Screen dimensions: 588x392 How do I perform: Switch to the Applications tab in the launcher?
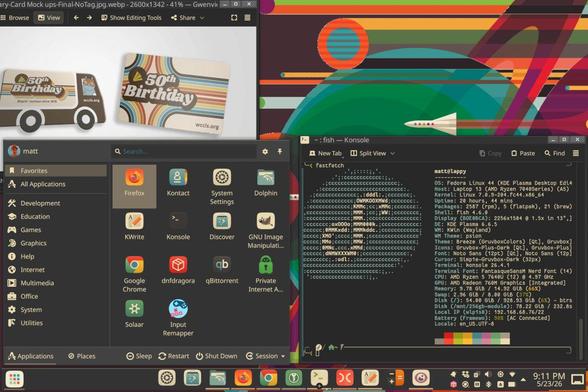click(x=31, y=356)
